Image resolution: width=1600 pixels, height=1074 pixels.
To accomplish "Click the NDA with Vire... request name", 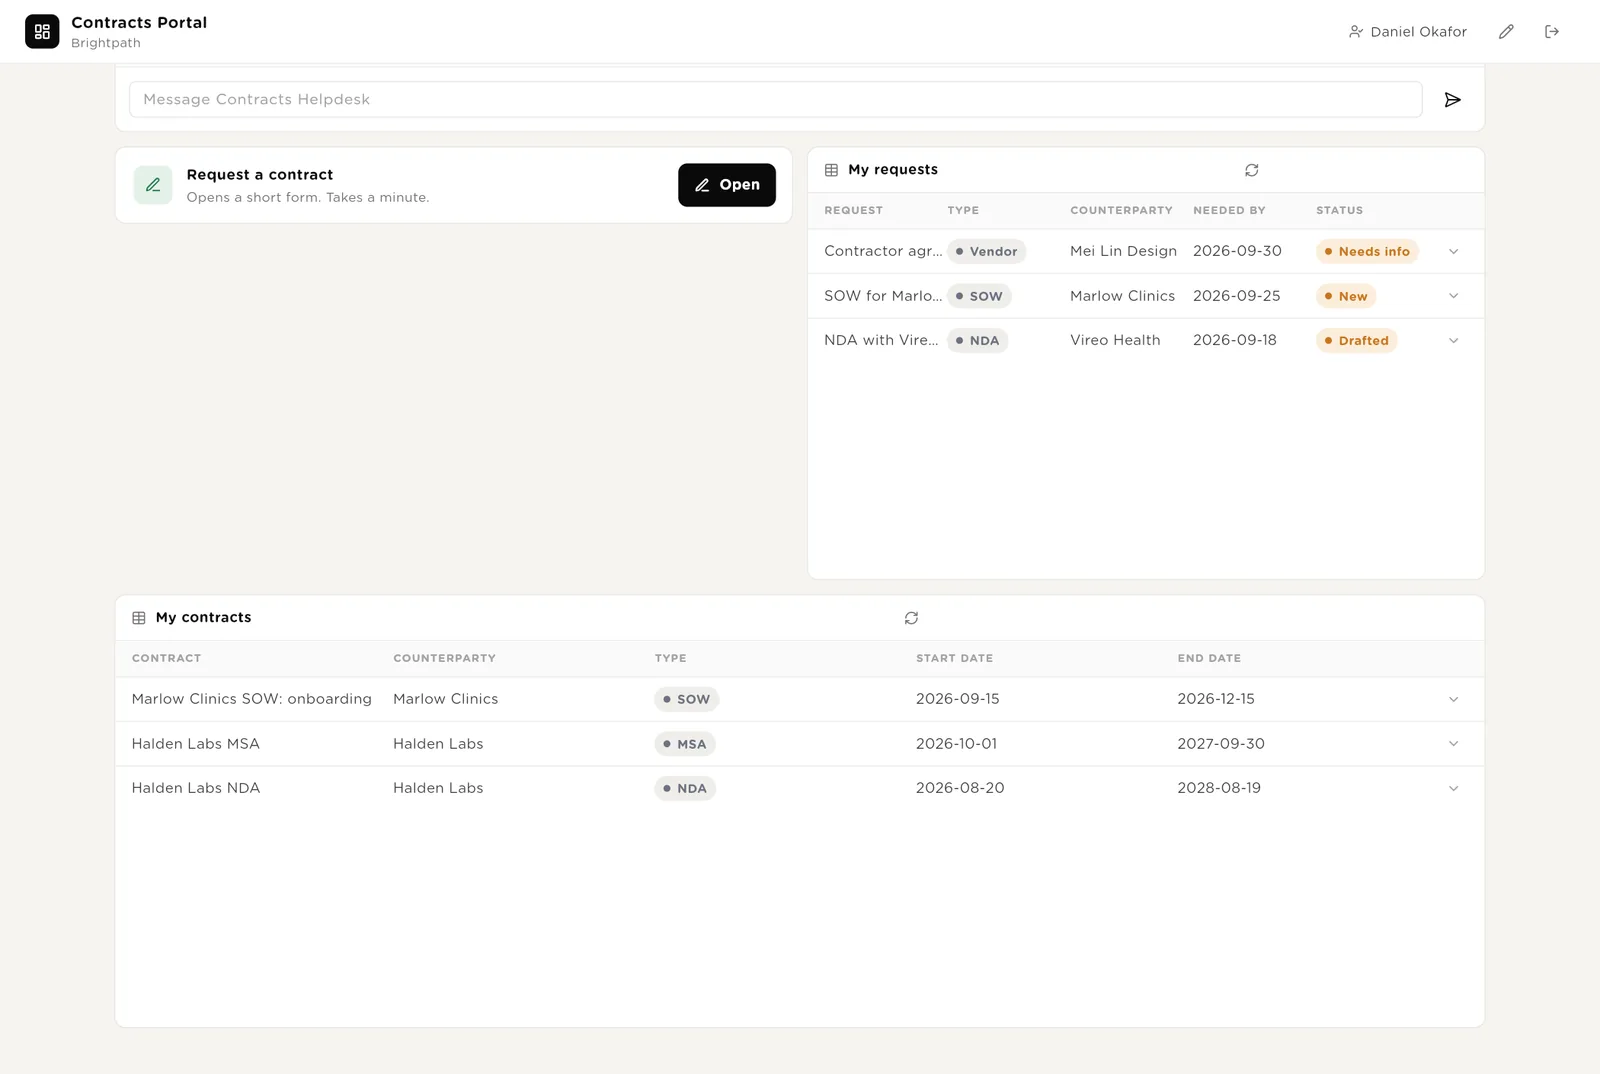I will click(x=881, y=340).
